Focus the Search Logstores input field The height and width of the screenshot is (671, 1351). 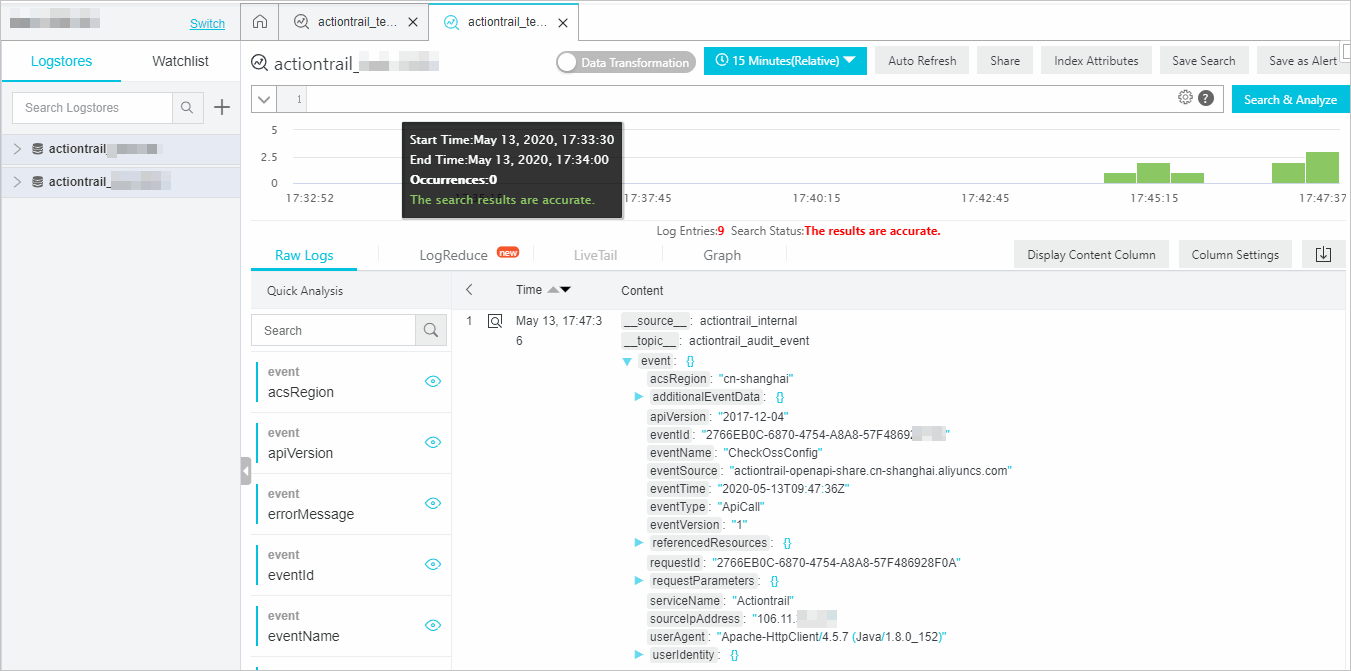(x=92, y=108)
